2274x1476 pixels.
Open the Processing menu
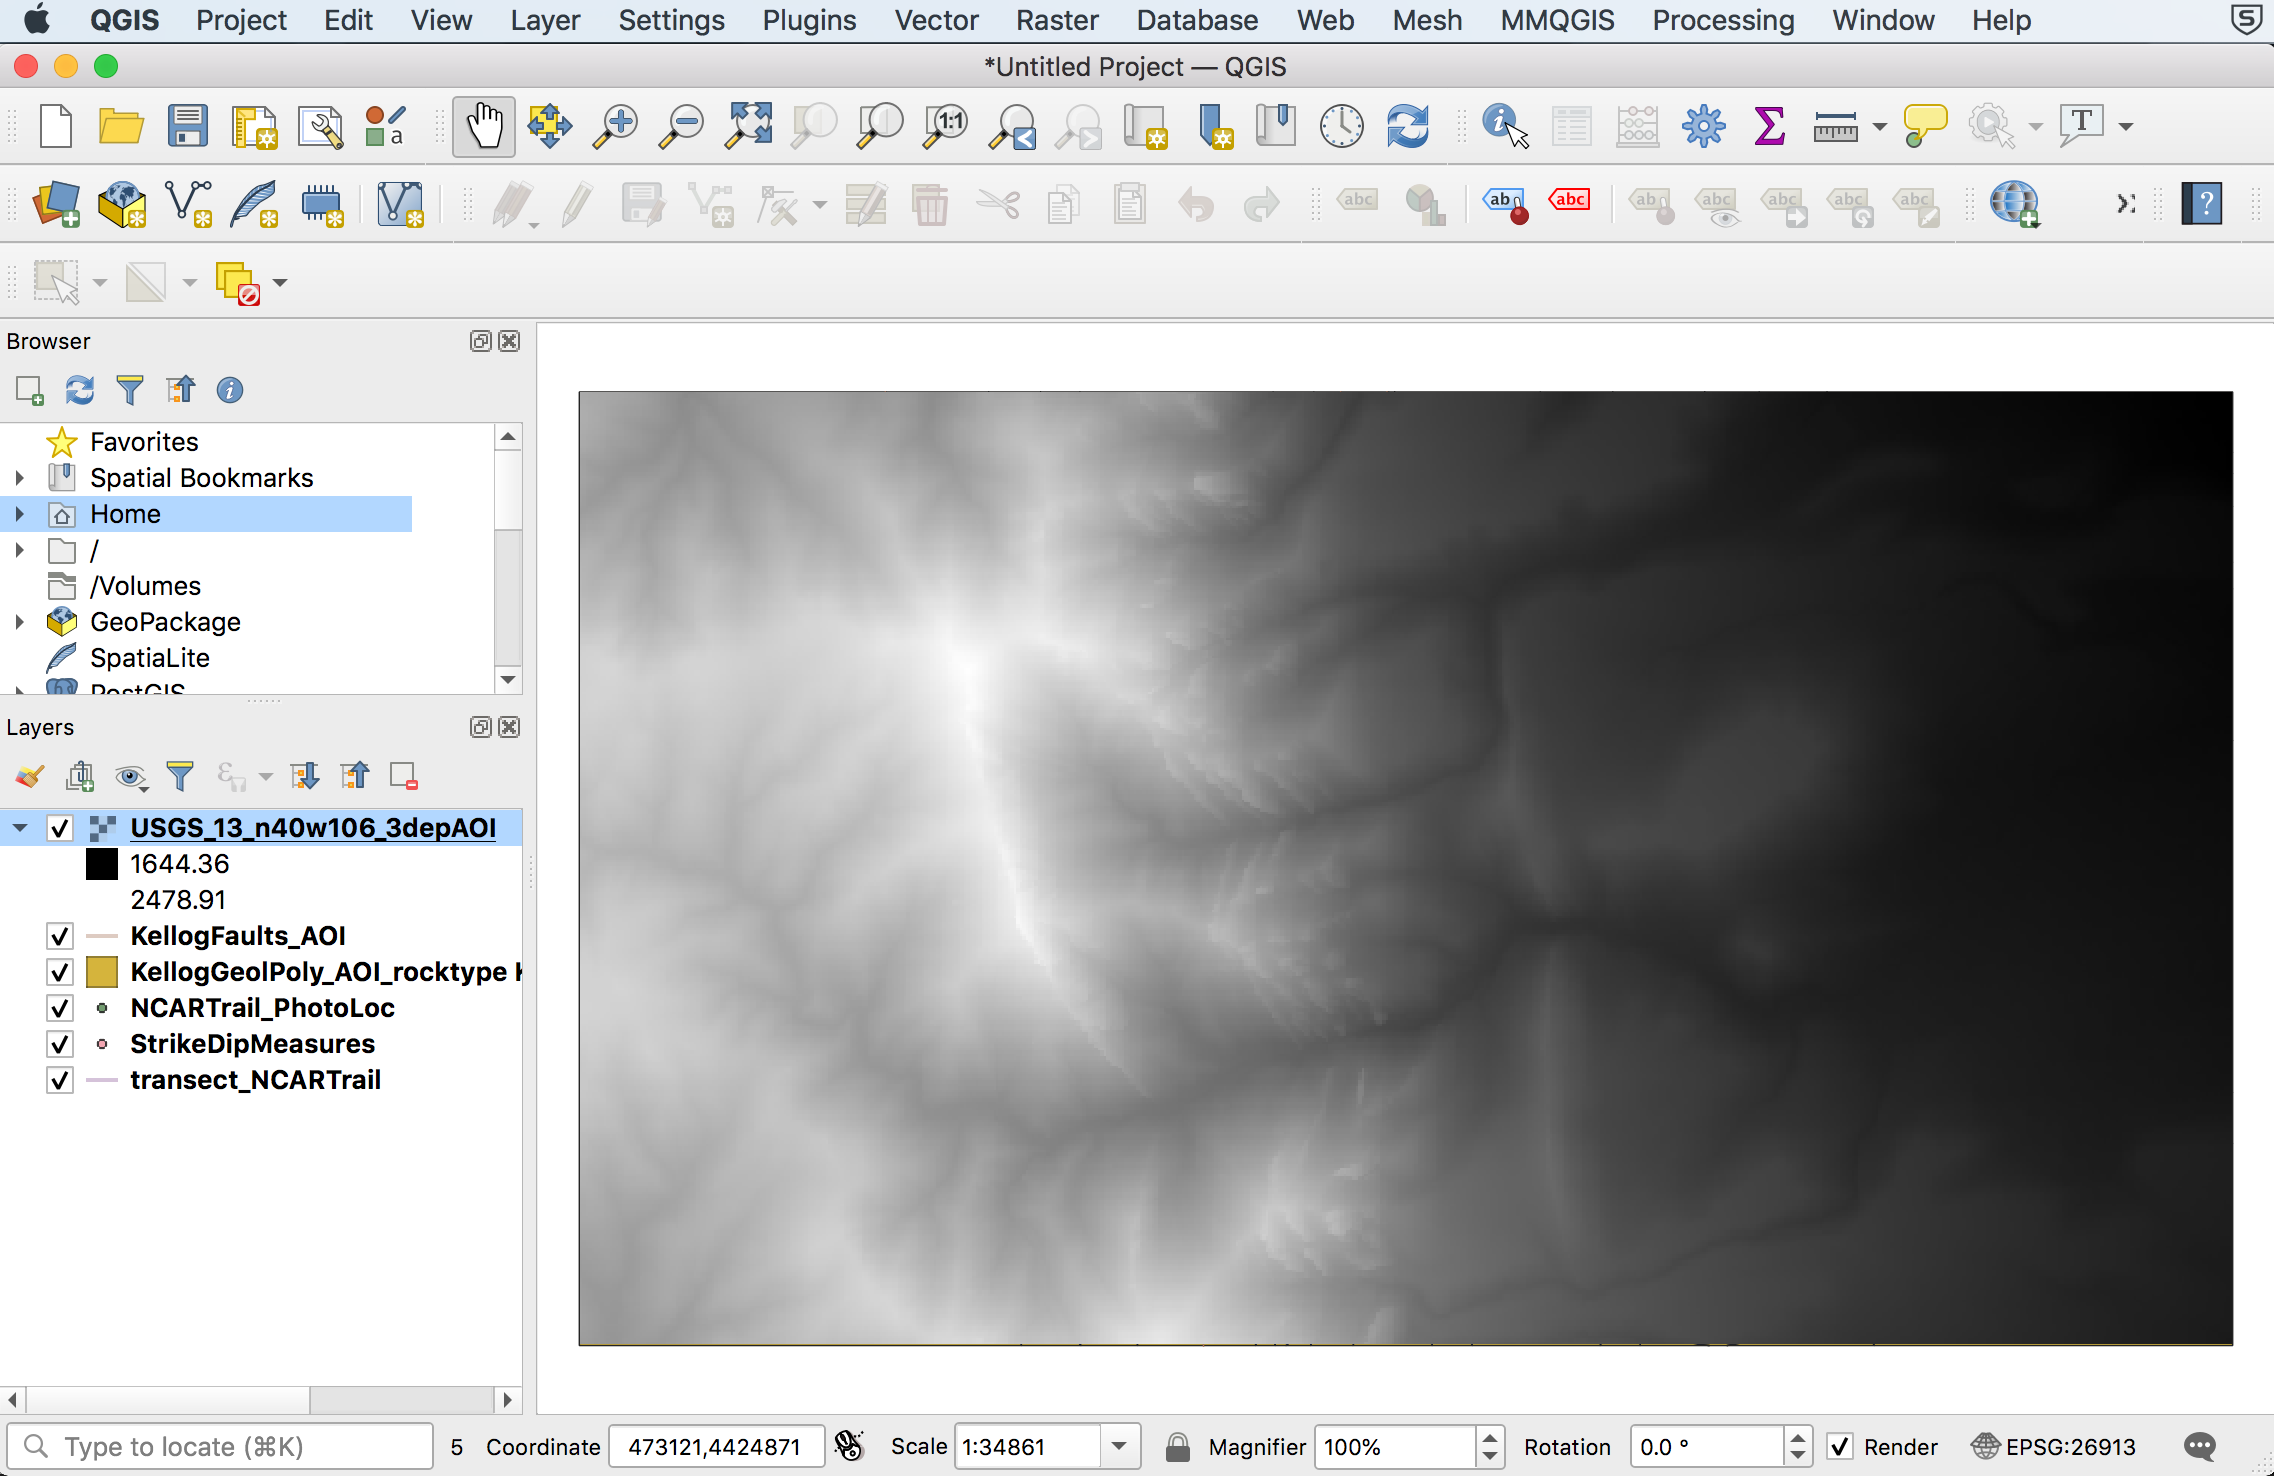(1722, 20)
